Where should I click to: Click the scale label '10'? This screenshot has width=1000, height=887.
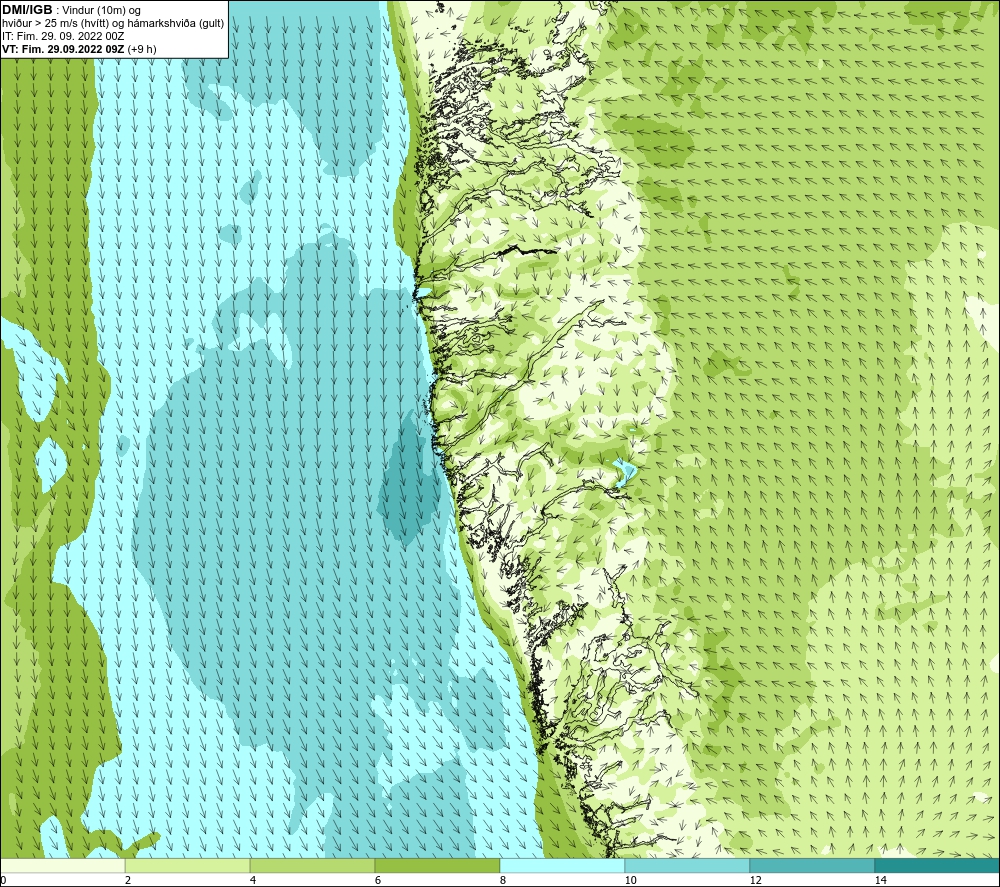click(x=631, y=880)
